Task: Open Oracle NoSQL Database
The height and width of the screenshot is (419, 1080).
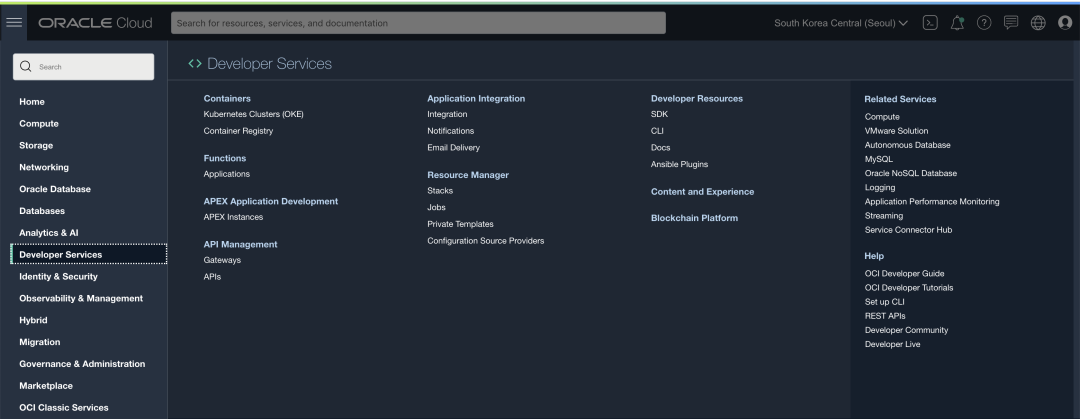Action: (x=911, y=174)
